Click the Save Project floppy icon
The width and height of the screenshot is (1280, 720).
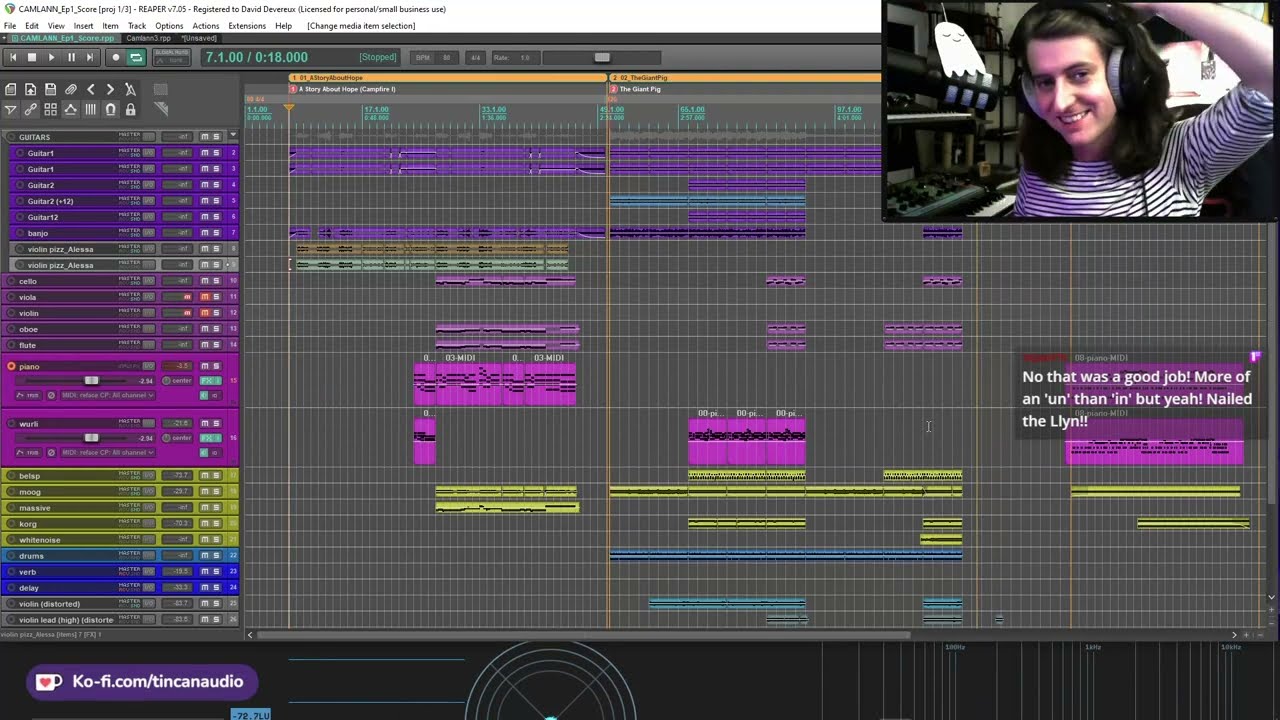click(51, 90)
